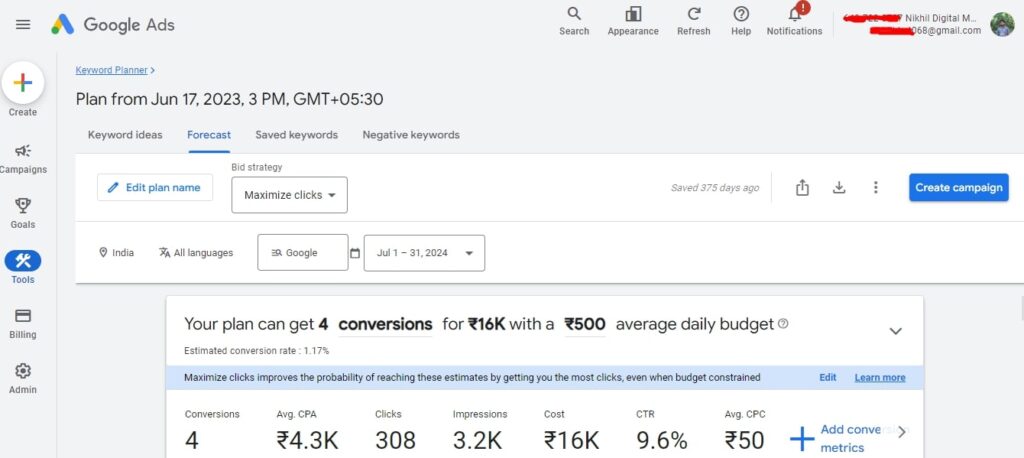Open Search in the top bar

point(574,21)
